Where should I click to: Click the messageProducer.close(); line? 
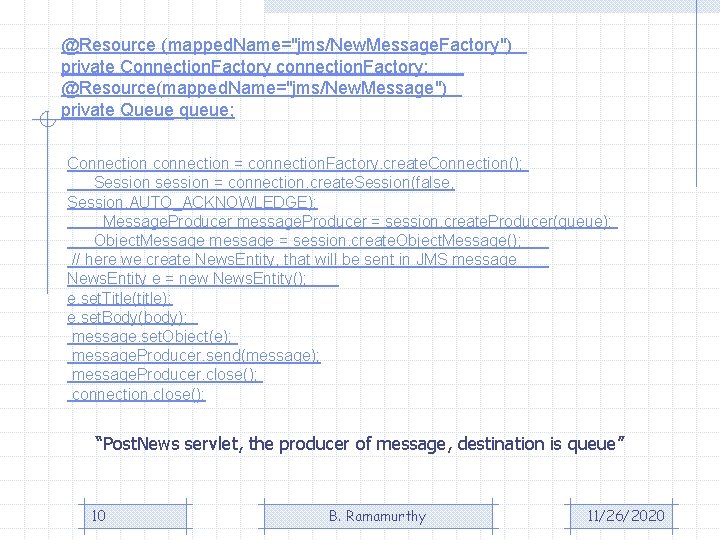coord(165,375)
